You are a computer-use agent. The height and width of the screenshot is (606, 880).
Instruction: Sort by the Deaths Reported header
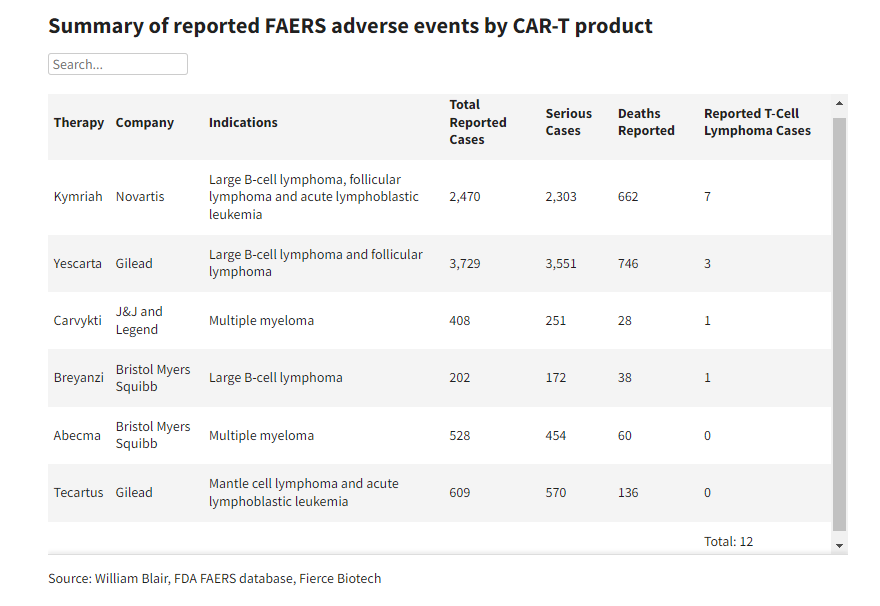point(646,123)
